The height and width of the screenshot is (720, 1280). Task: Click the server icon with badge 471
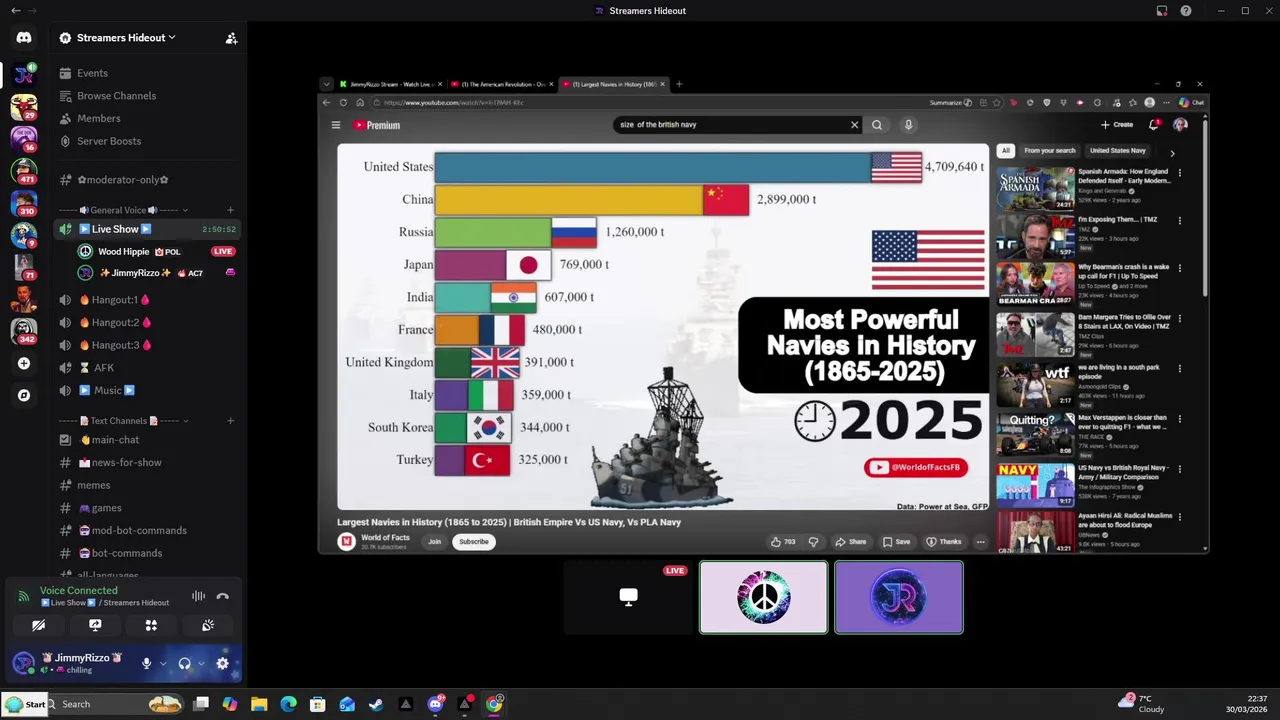click(24, 171)
